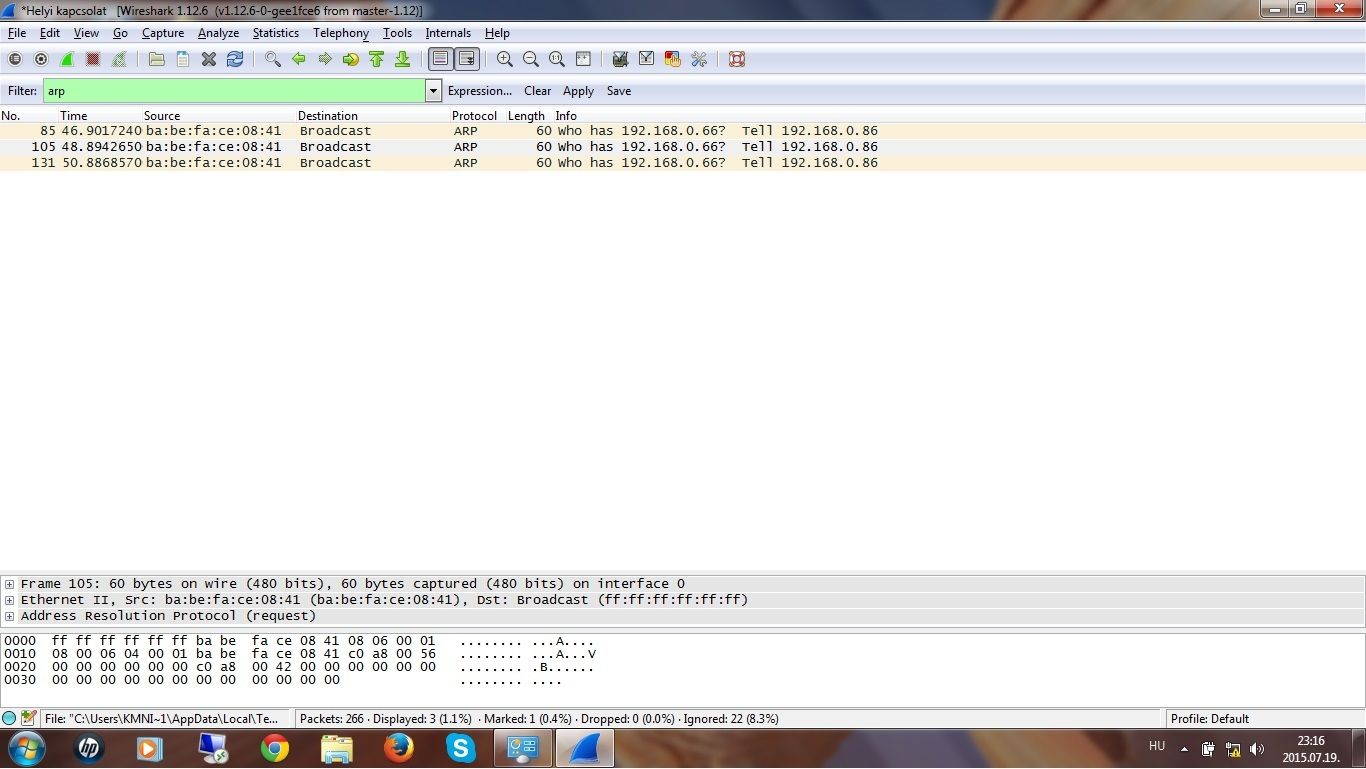Edit coloring rules
Screen dimensions: 1366x769
(x=673, y=59)
